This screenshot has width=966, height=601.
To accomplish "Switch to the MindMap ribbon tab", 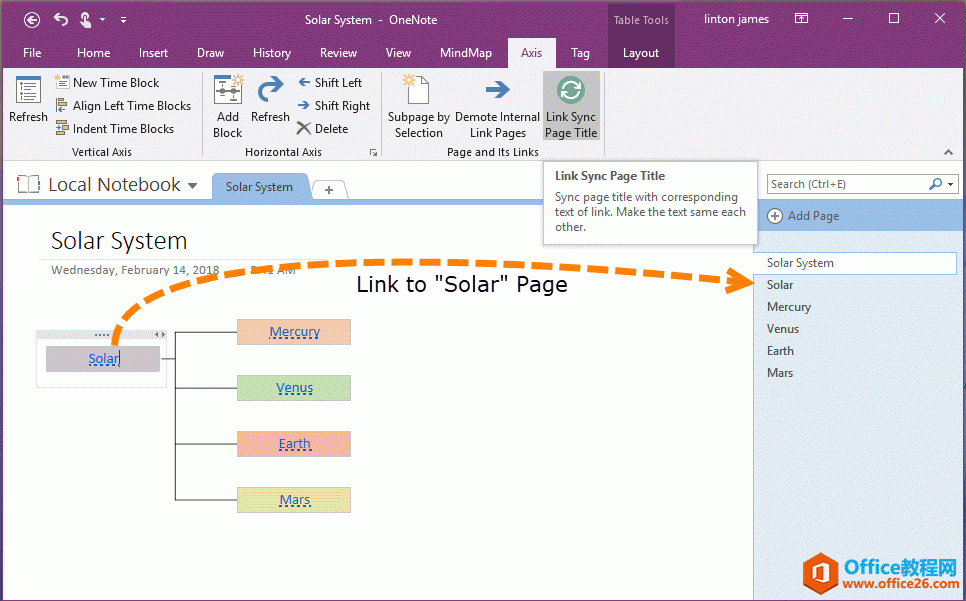I will click(466, 53).
